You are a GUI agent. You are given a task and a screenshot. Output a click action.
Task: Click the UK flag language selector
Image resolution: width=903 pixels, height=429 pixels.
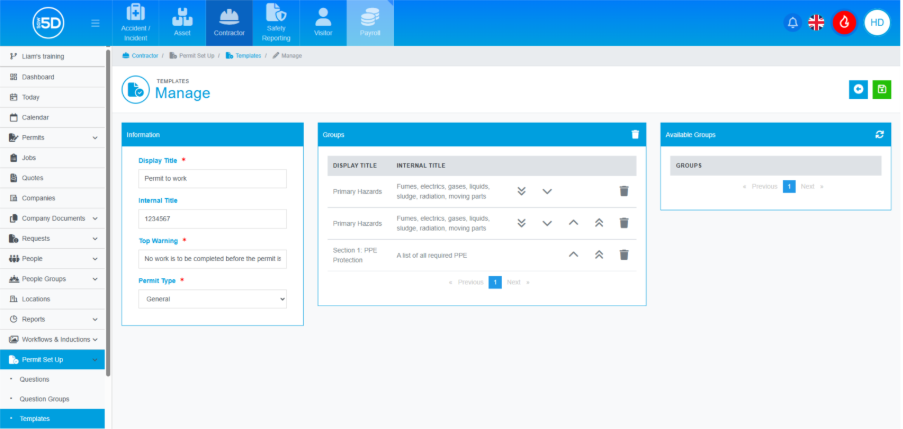coord(817,23)
